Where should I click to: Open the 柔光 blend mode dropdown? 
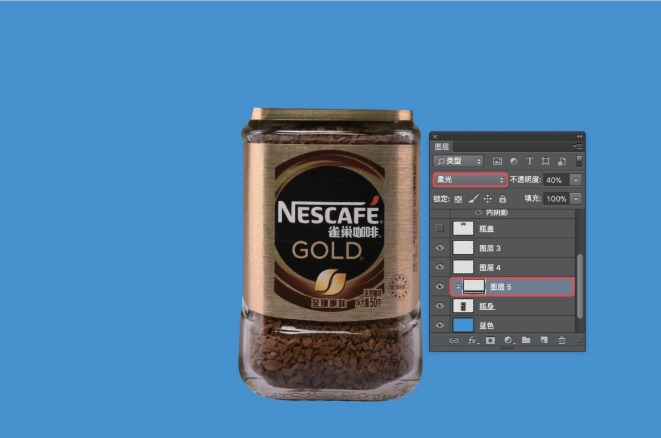(x=470, y=180)
